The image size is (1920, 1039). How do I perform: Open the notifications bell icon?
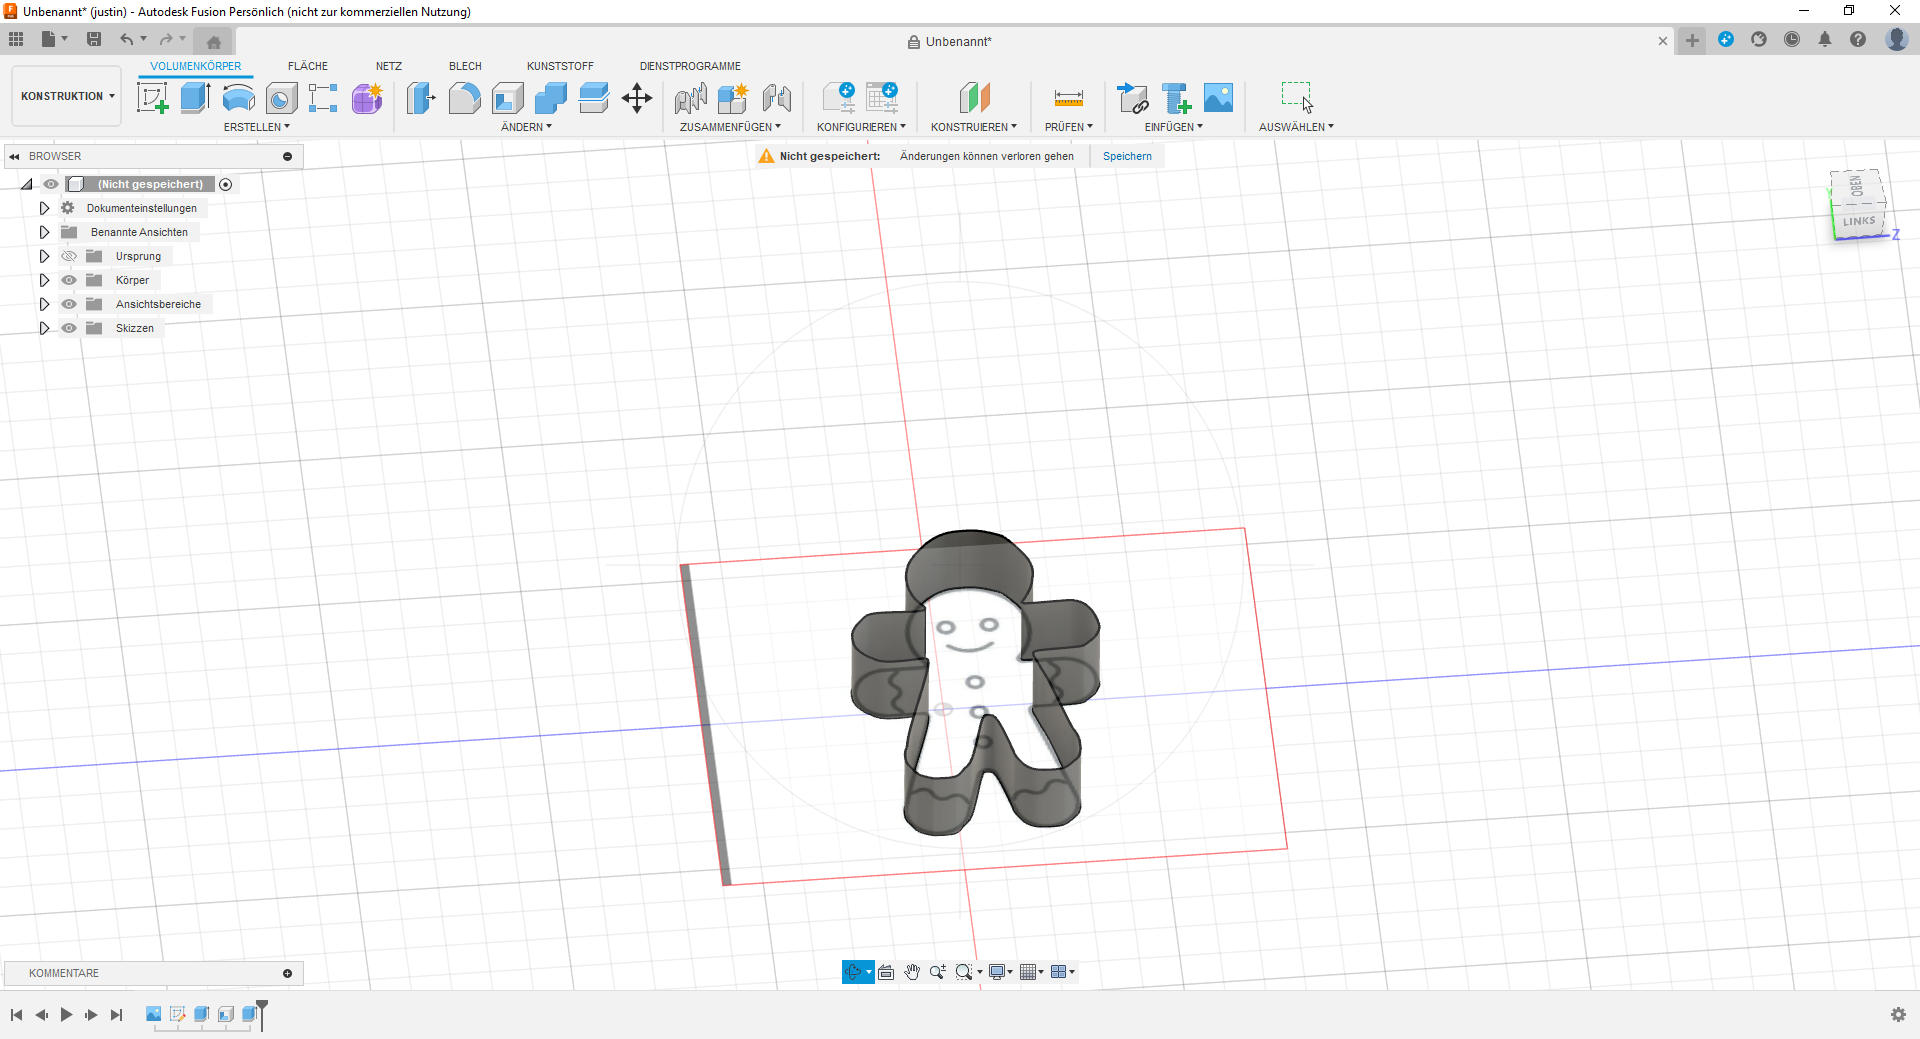[1825, 39]
